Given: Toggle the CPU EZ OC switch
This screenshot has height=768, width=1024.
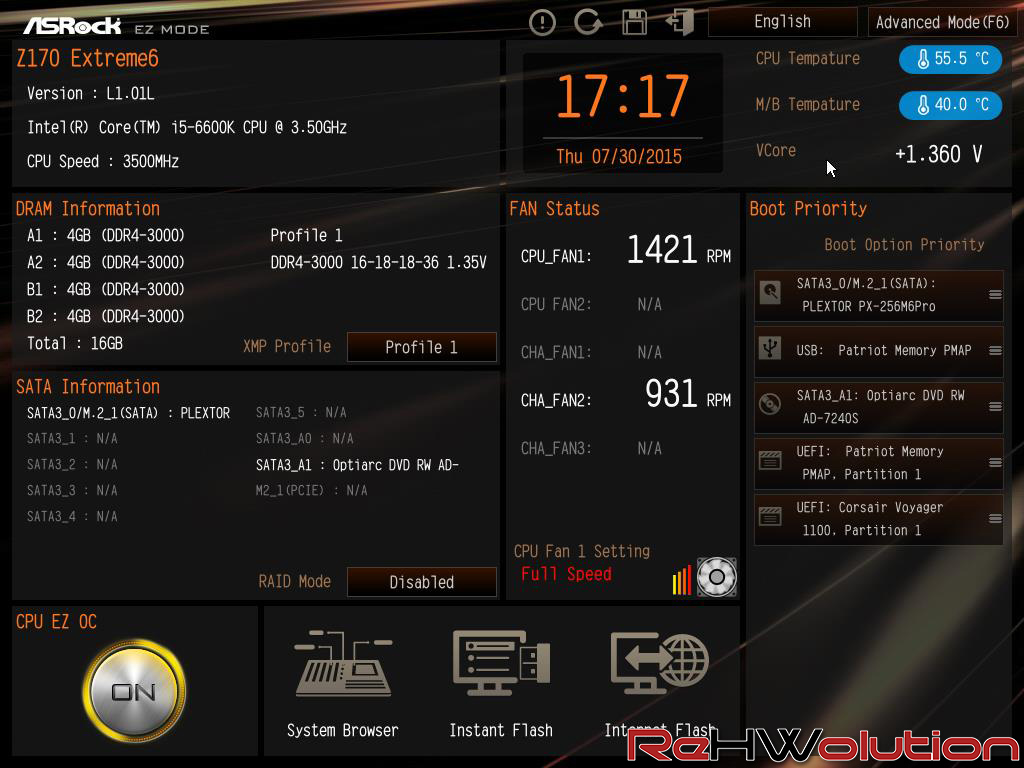Looking at the screenshot, I should 134,691.
